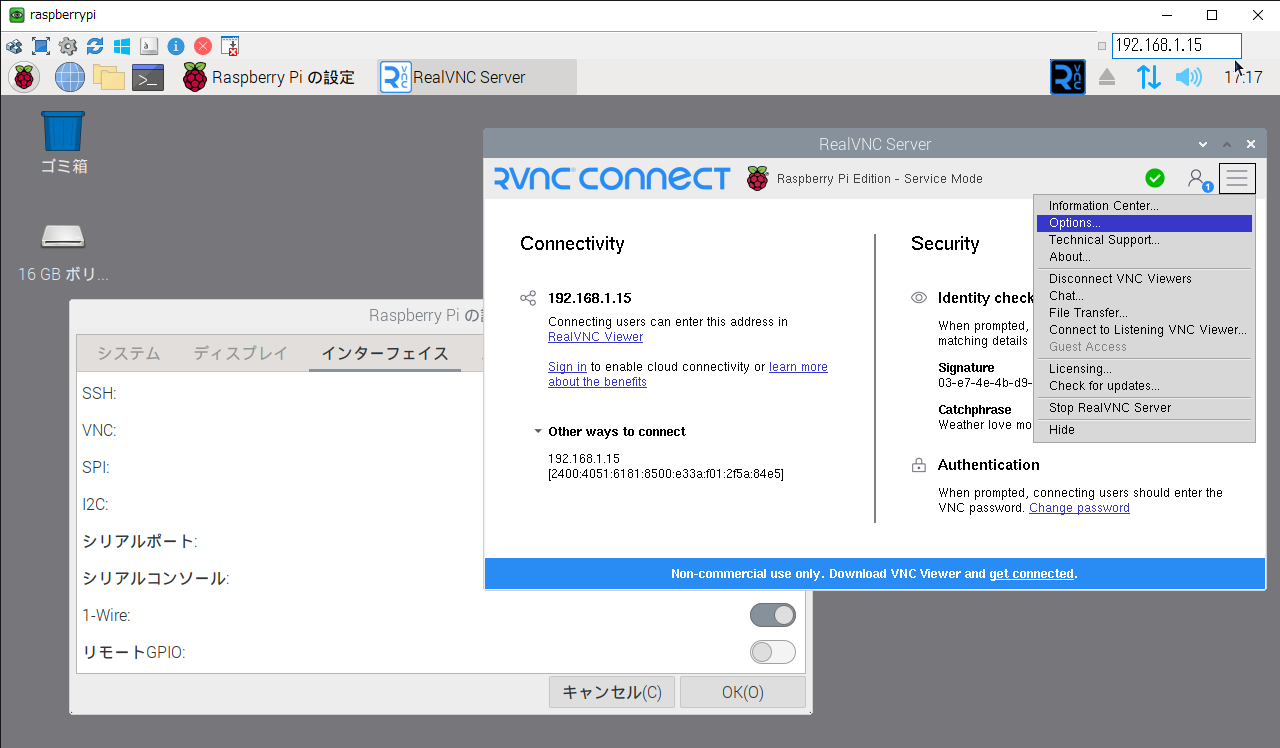Open the volume speaker tray icon

[1188, 77]
